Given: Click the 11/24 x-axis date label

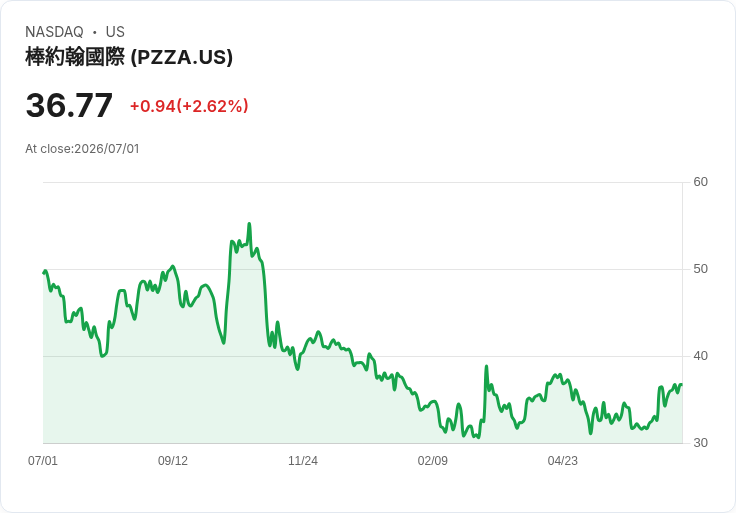Looking at the screenshot, I should coord(303,461).
